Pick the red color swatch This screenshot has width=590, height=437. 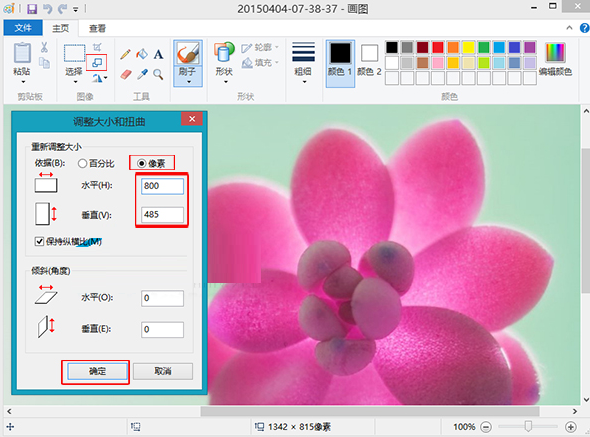pyautogui.click(x=438, y=47)
